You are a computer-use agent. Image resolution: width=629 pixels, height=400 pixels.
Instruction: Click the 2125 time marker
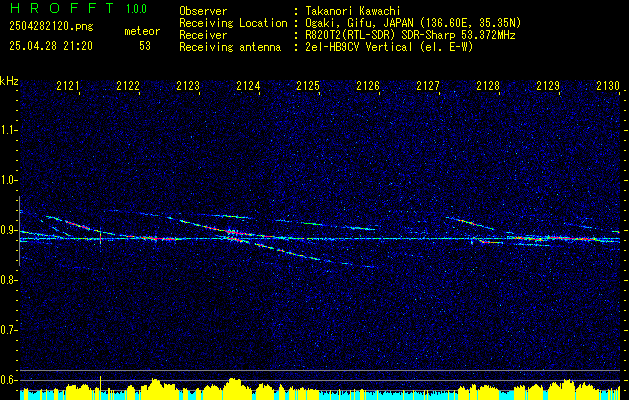(x=308, y=85)
